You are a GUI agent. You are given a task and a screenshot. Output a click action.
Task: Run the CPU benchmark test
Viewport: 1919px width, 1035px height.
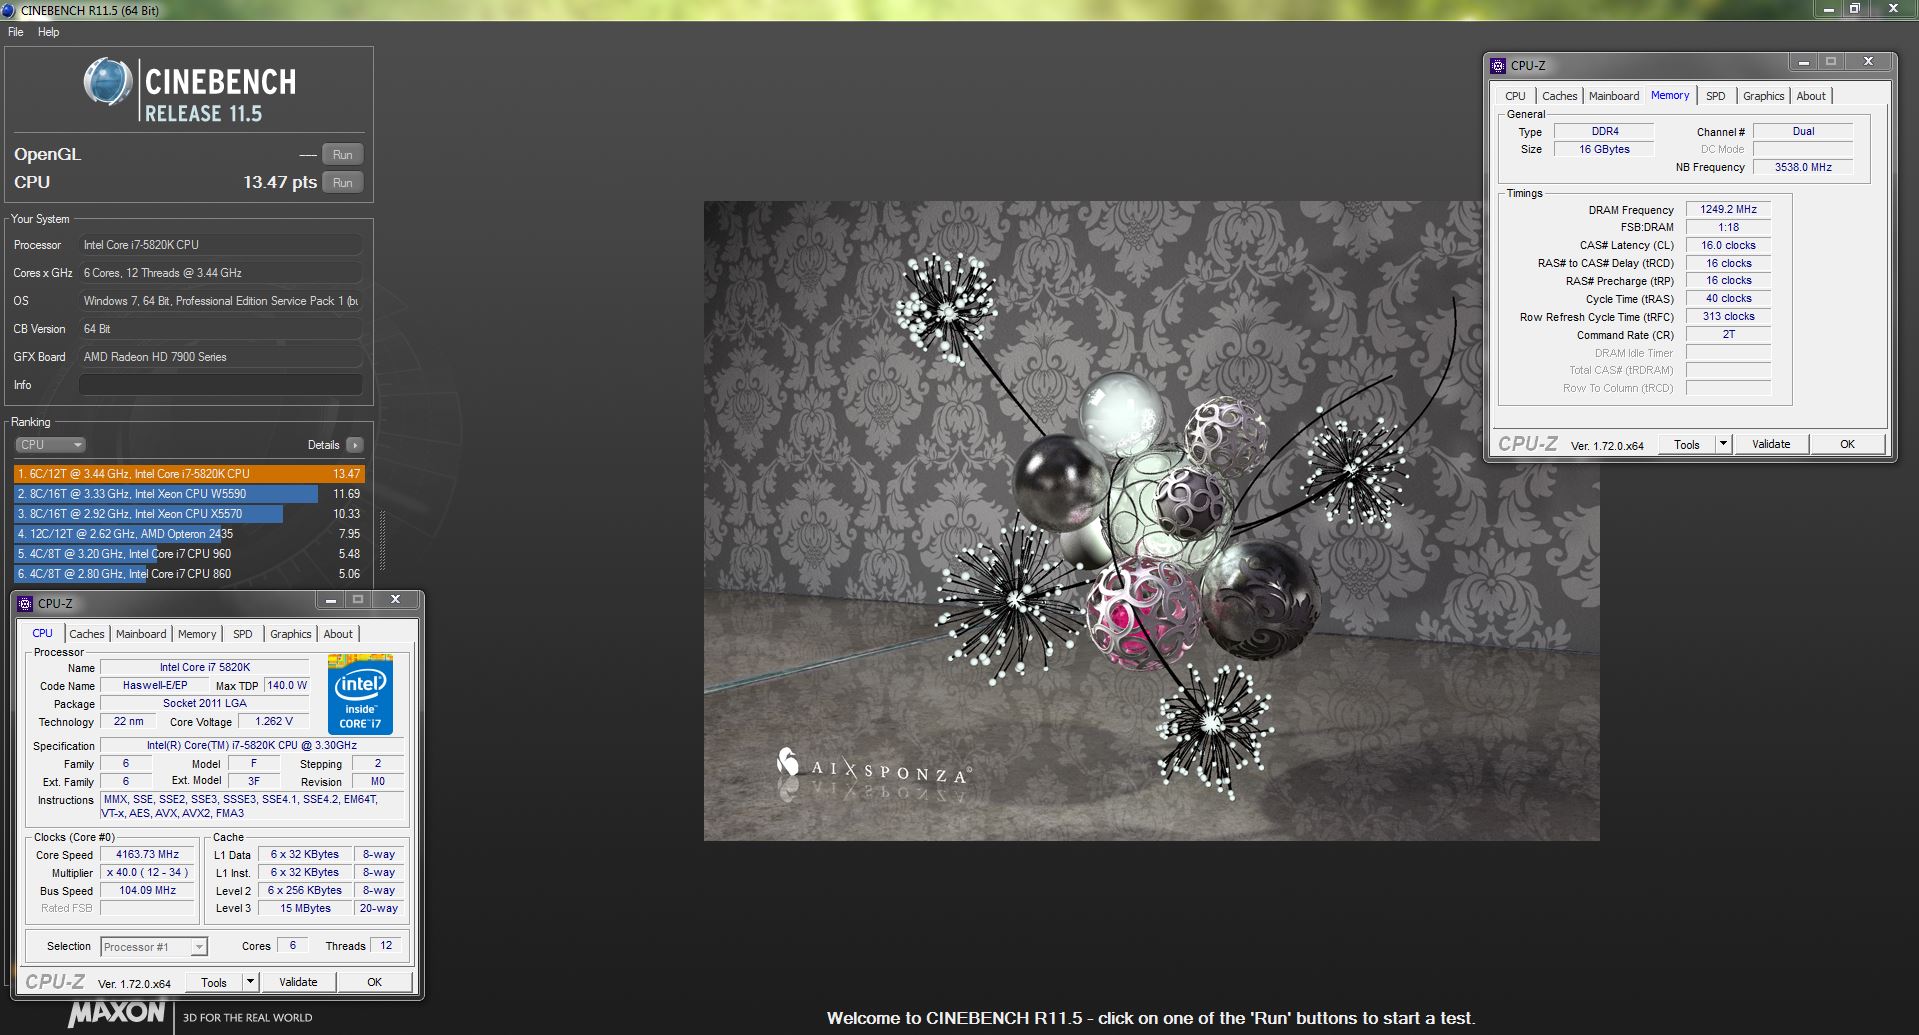click(342, 183)
